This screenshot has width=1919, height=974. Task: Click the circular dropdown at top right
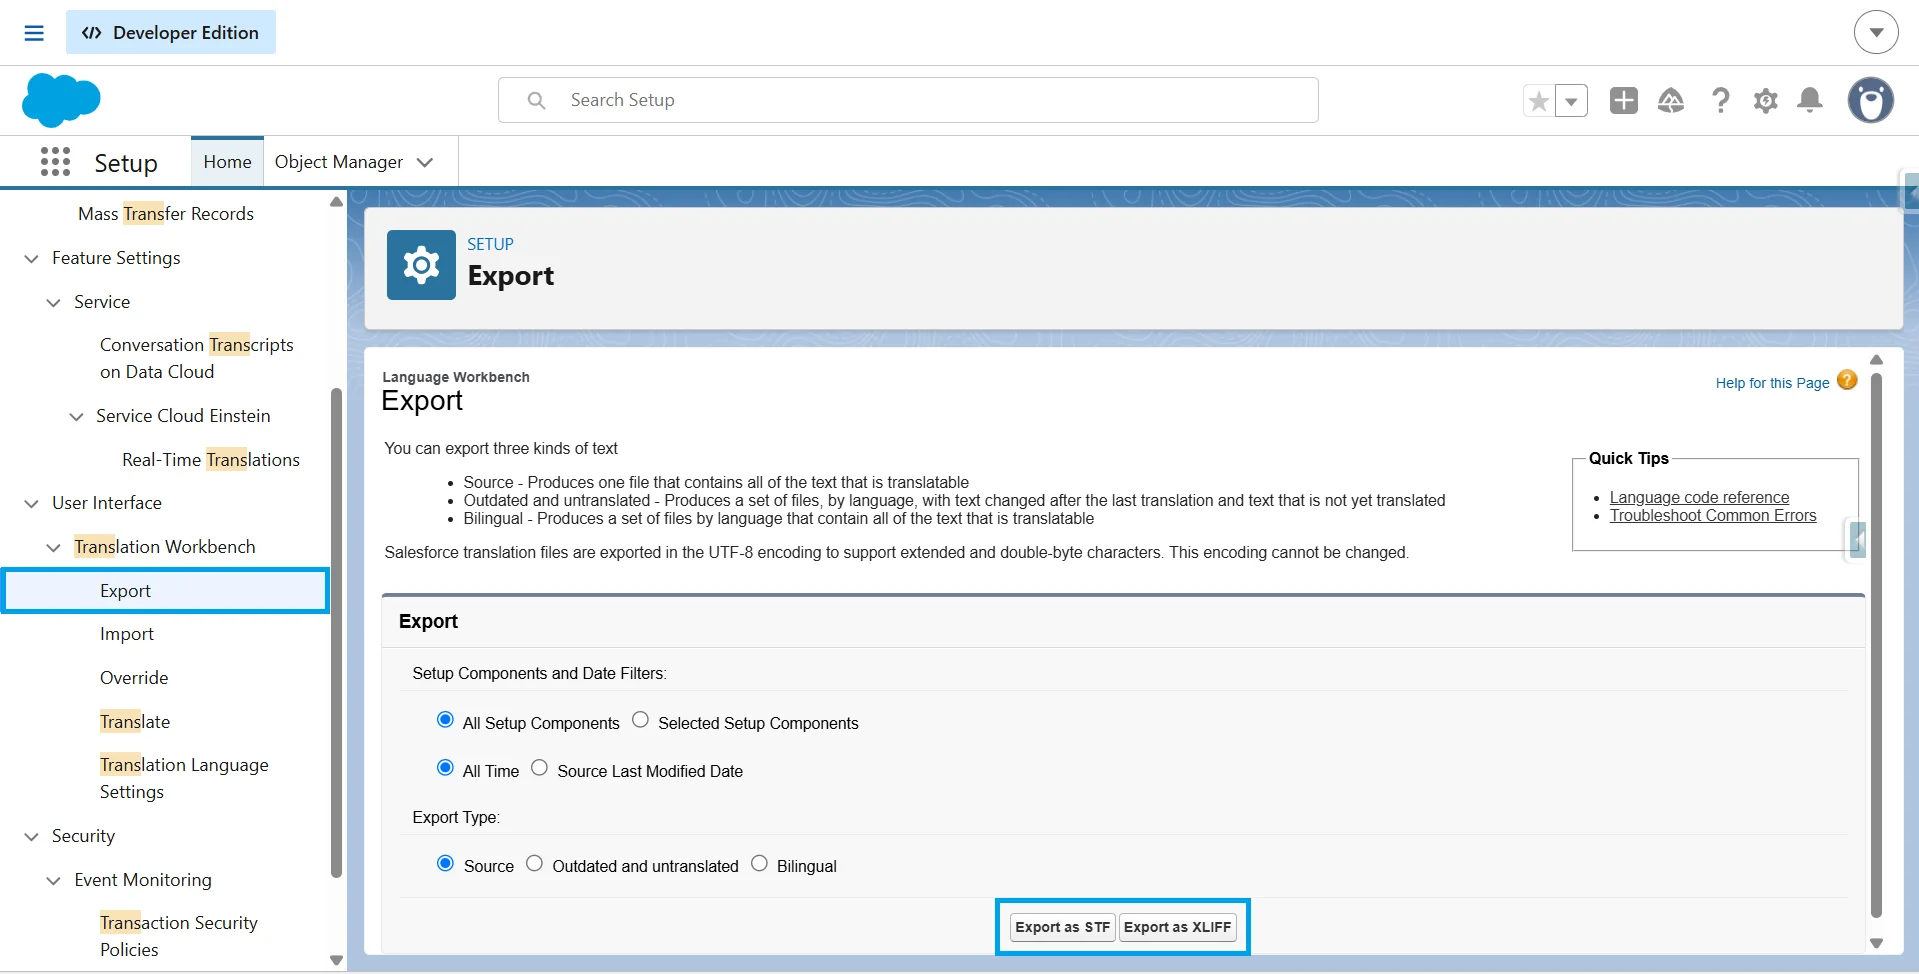[1876, 33]
